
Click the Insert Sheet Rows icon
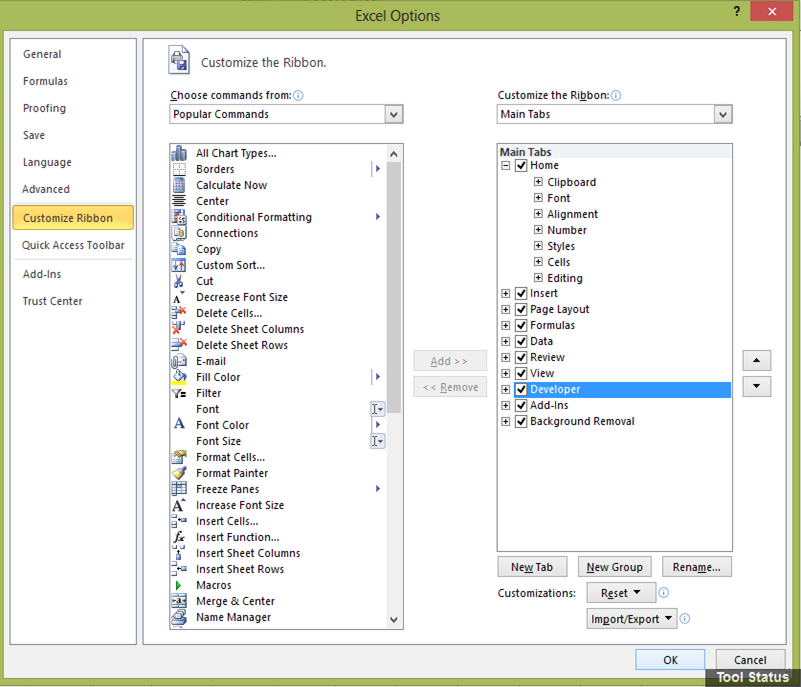pyautogui.click(x=179, y=568)
